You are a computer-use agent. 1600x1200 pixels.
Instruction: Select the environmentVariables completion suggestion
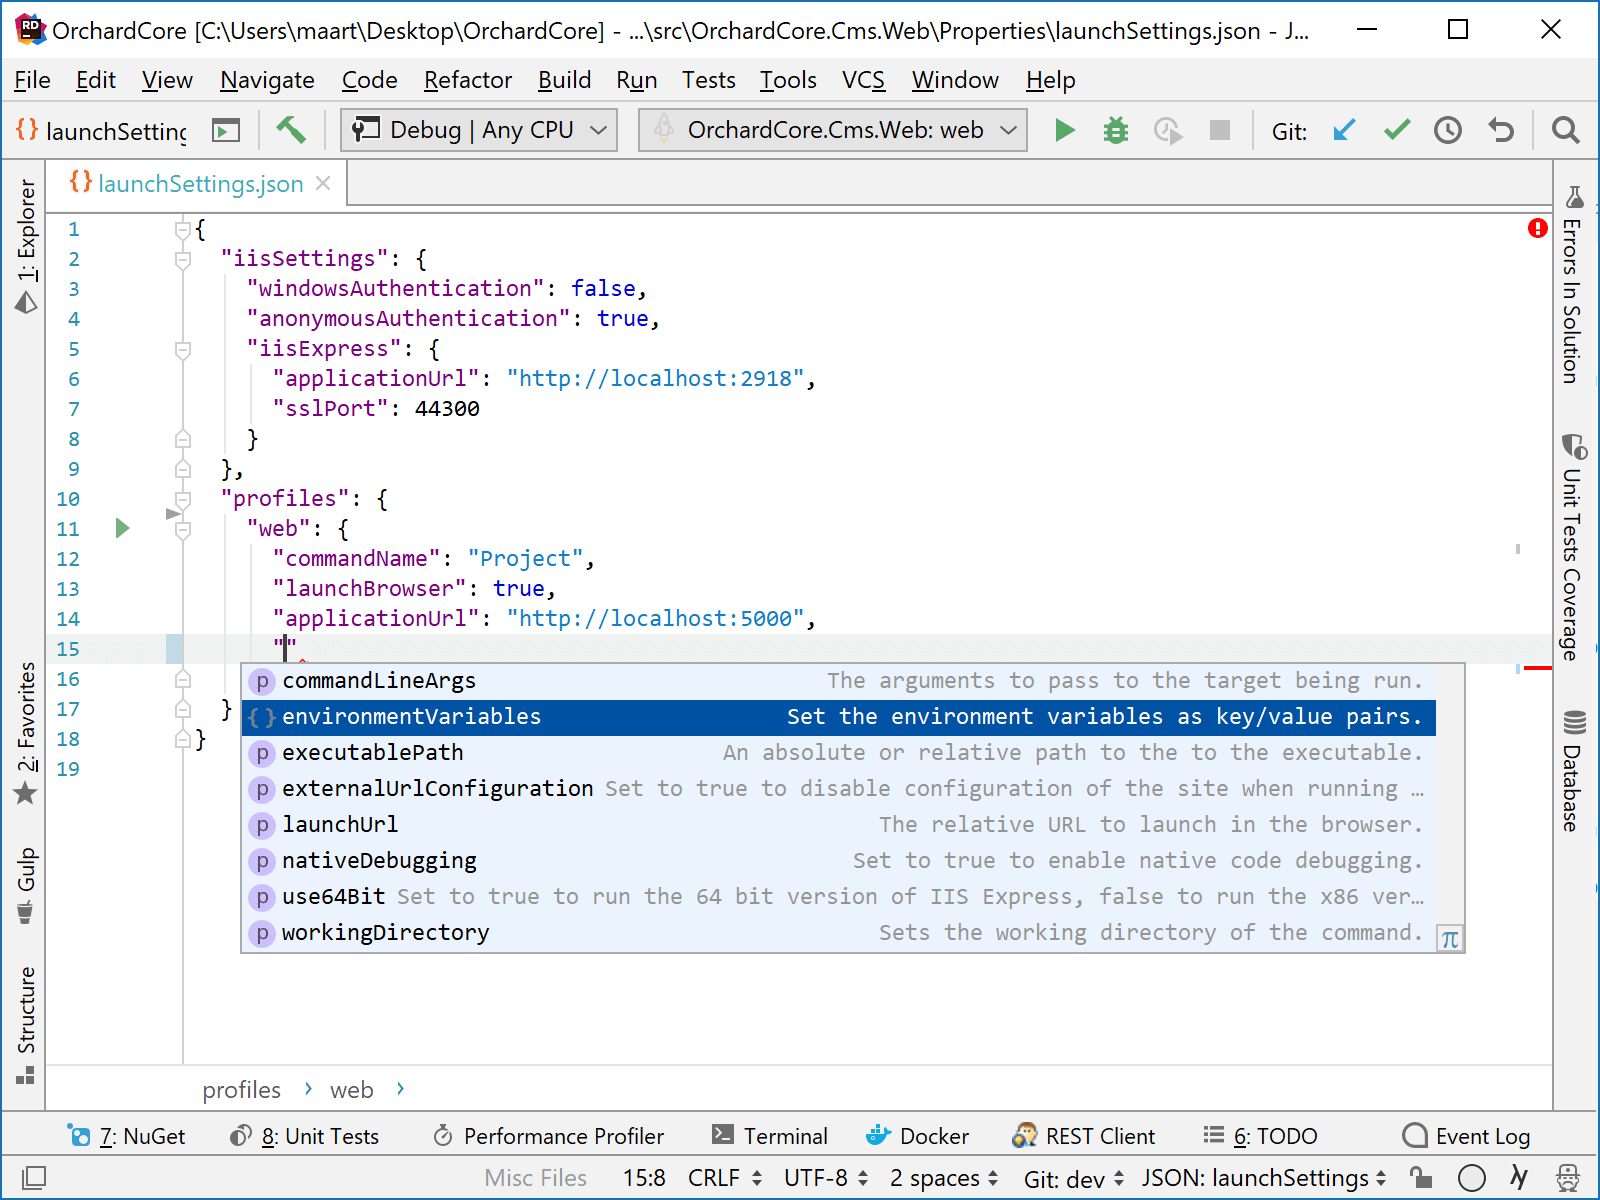[x=412, y=716]
